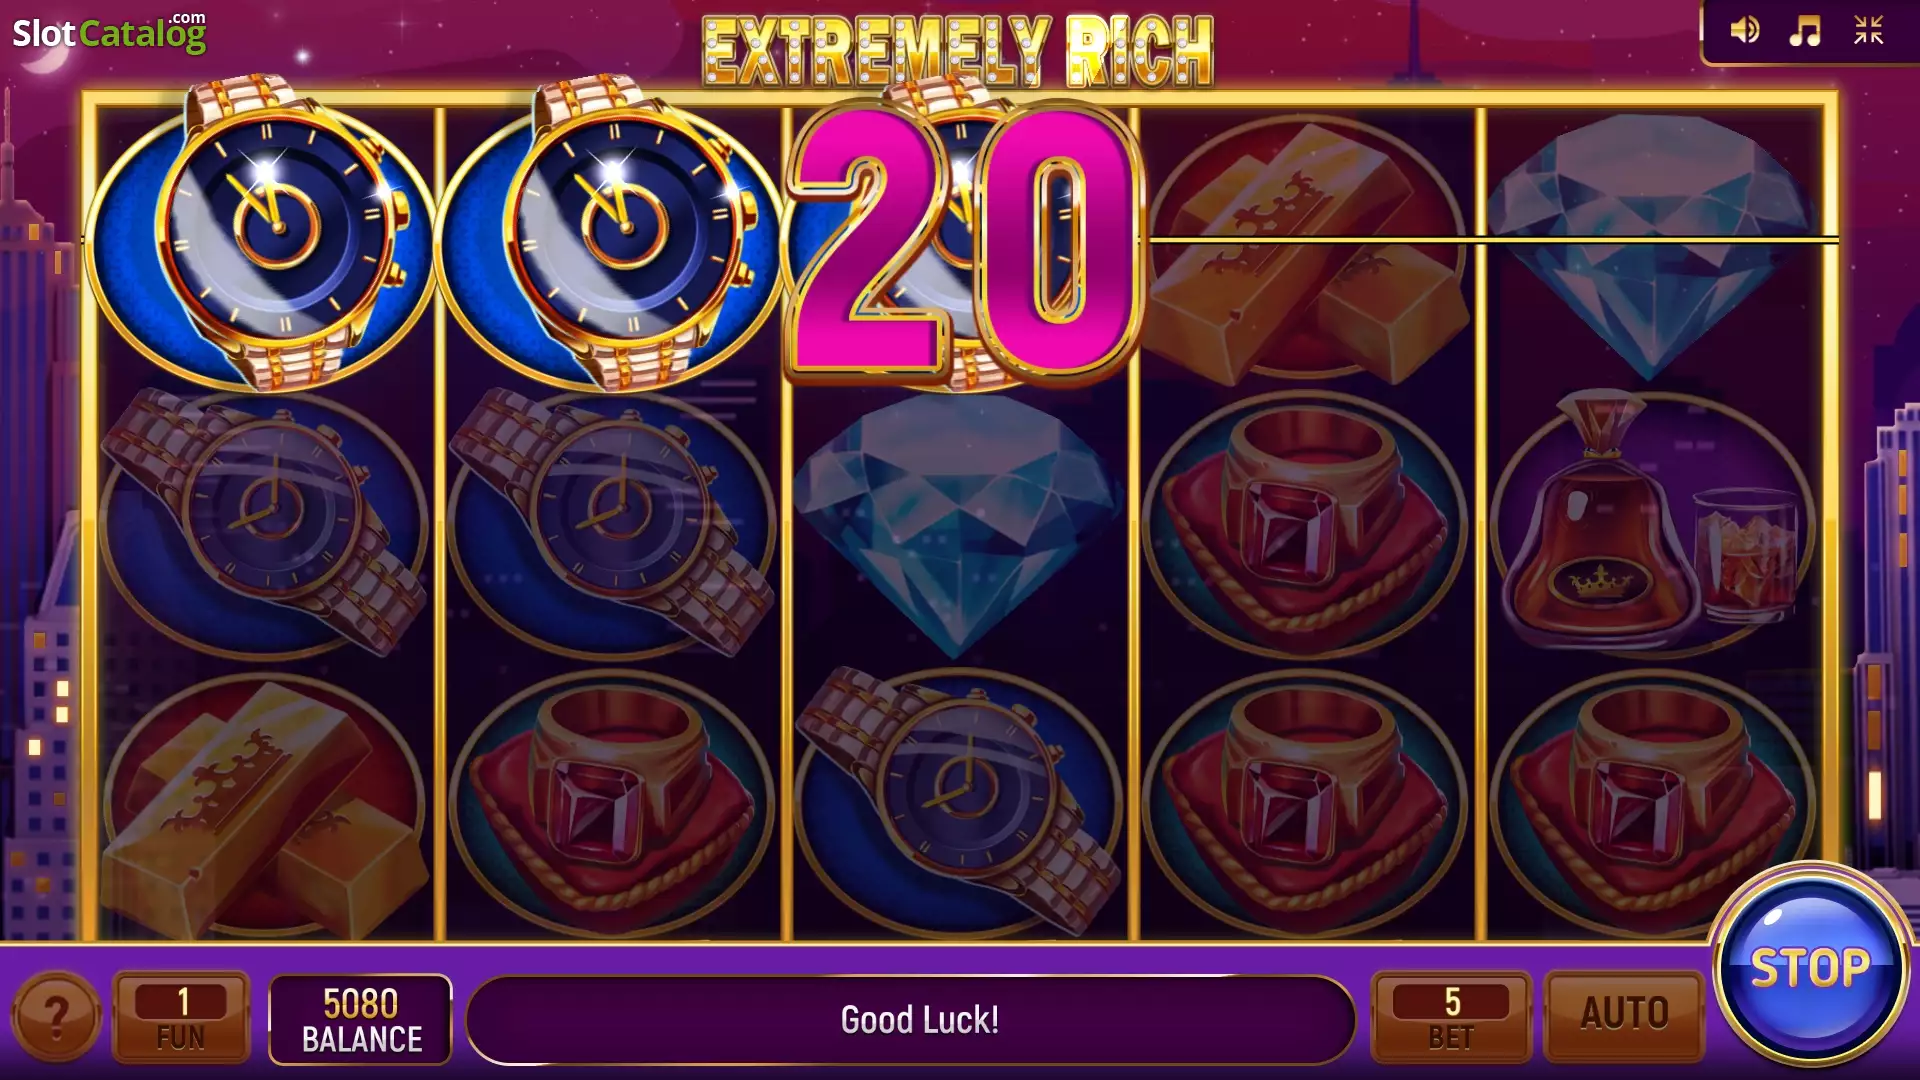Open the BET amount selector
This screenshot has width=1920, height=1080.
tap(1451, 1016)
